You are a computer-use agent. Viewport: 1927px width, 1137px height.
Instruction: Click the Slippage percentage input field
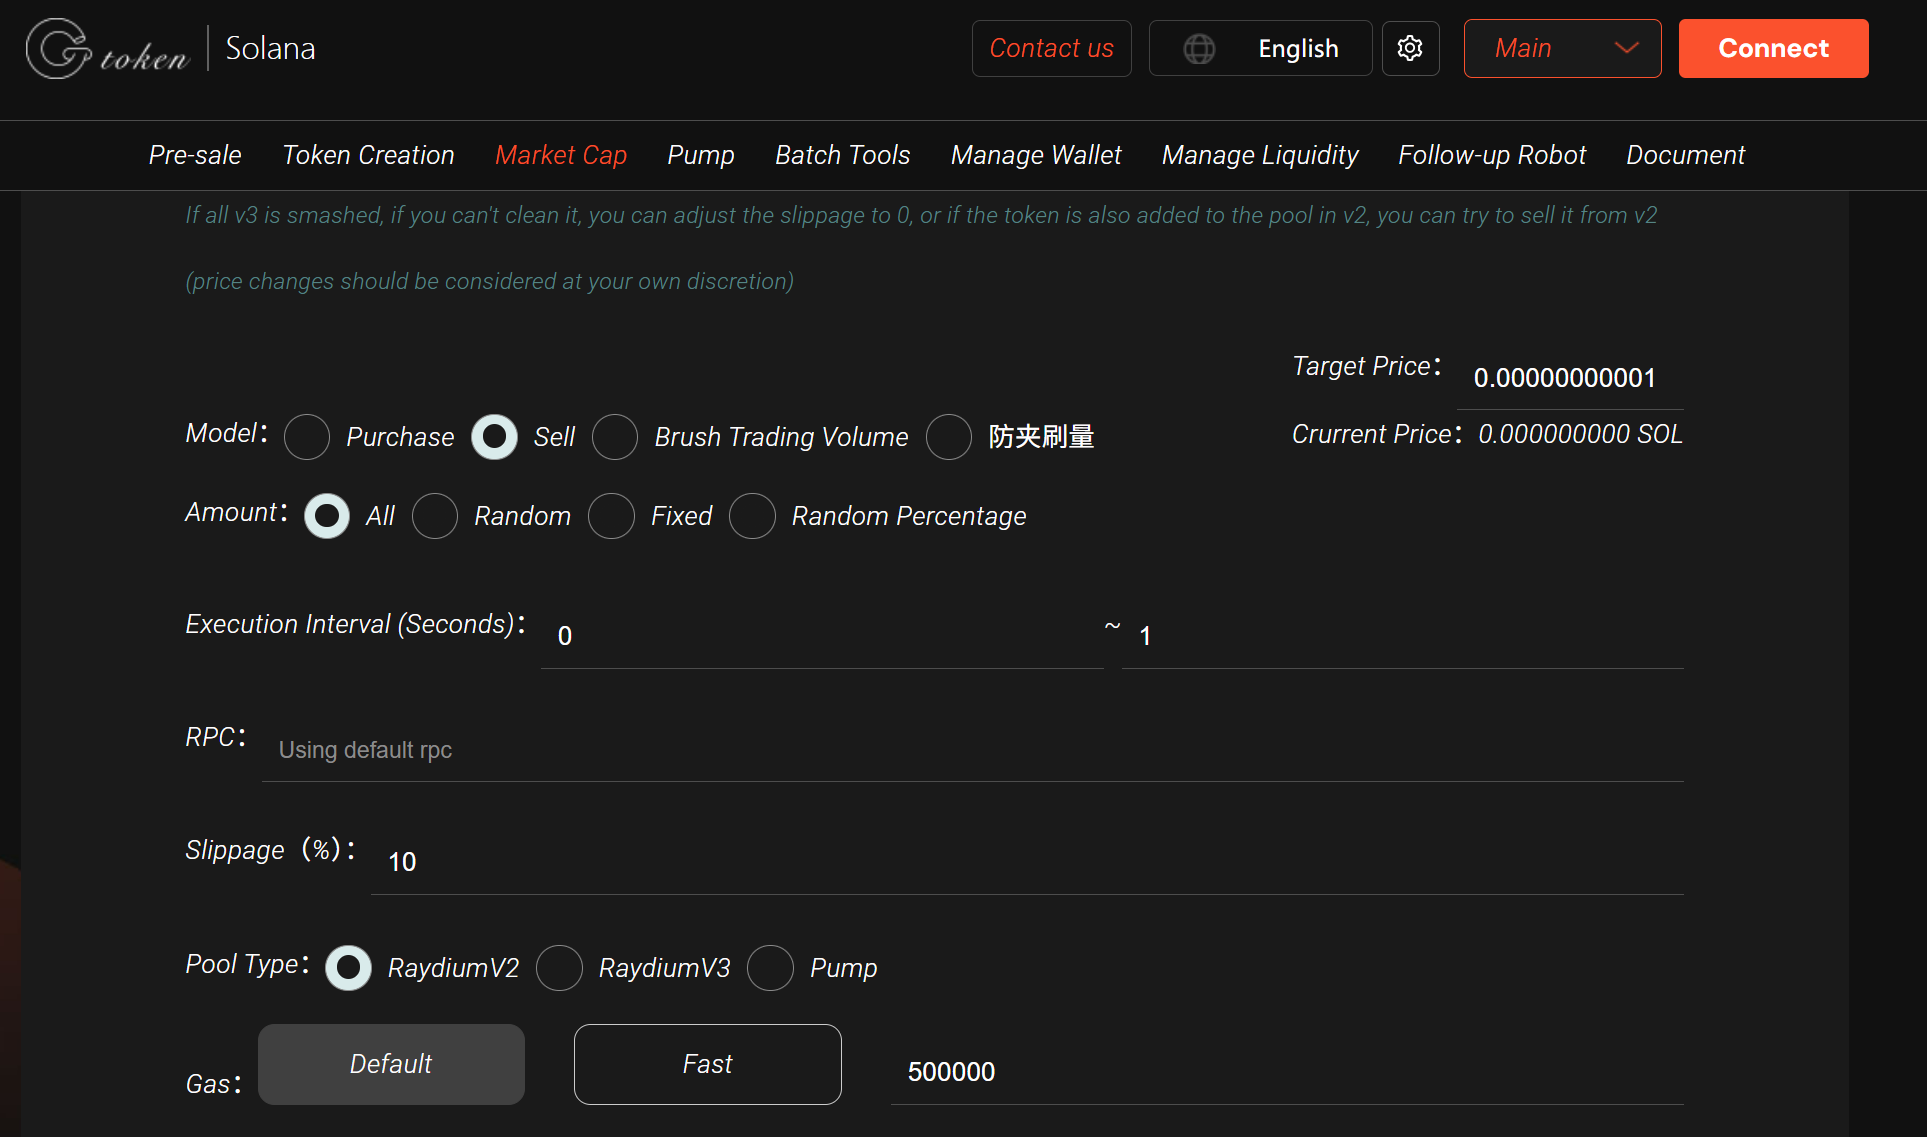tap(1026, 862)
